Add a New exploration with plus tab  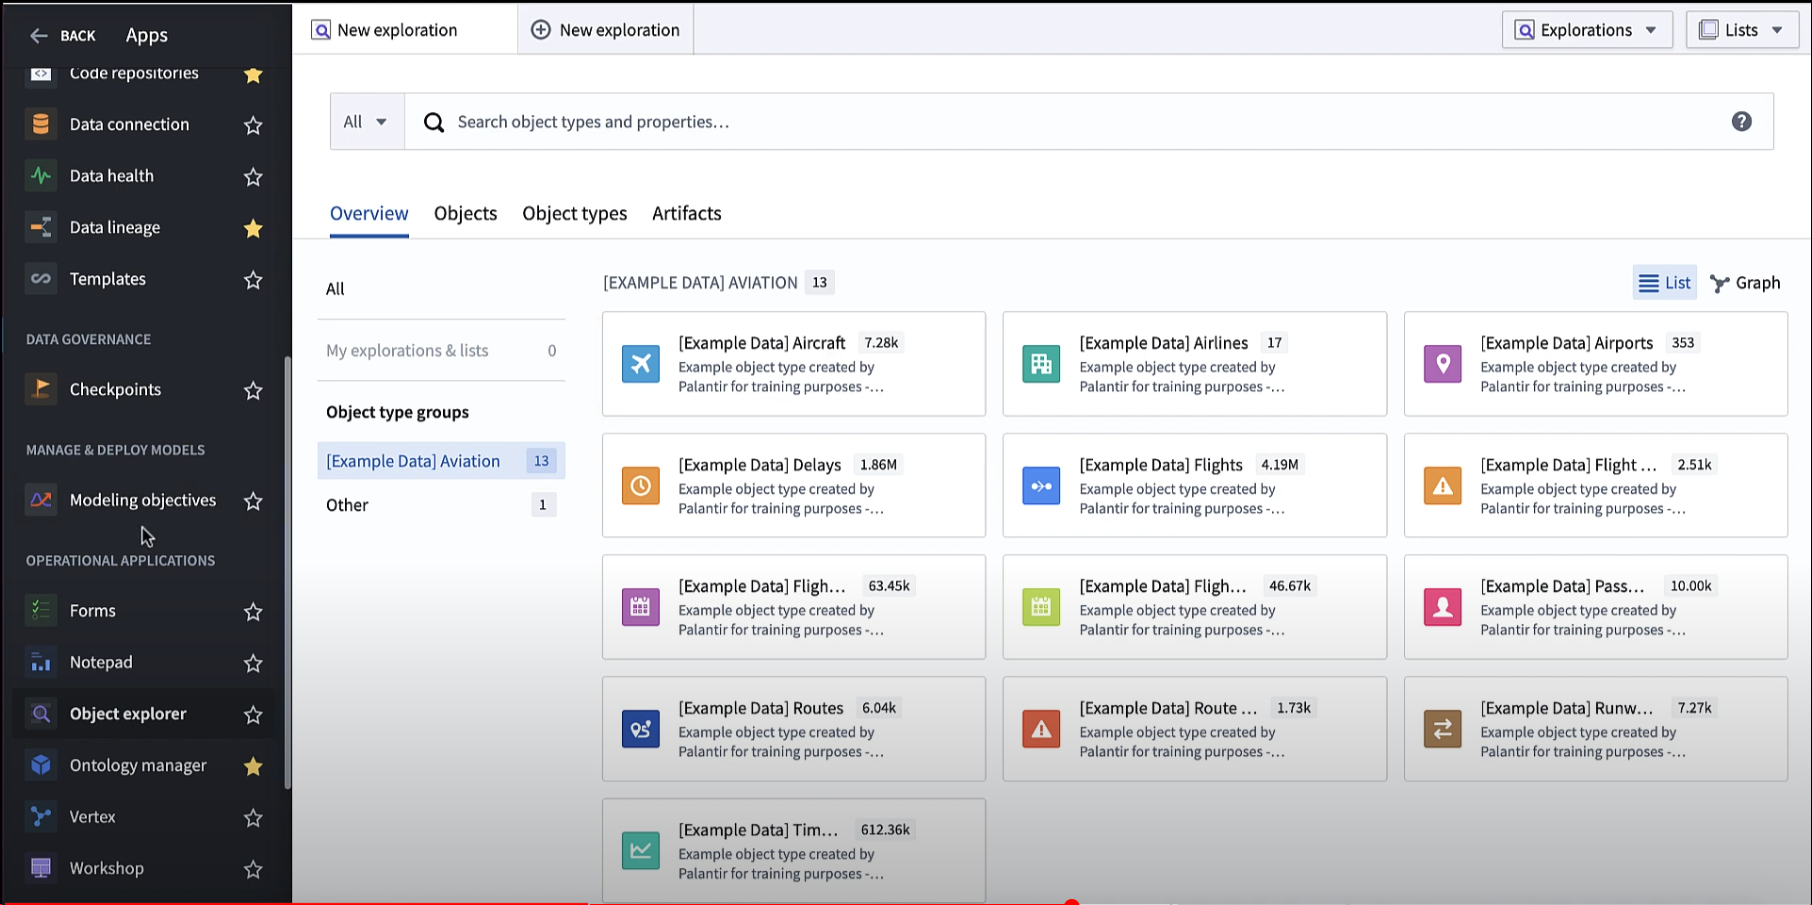pos(605,30)
